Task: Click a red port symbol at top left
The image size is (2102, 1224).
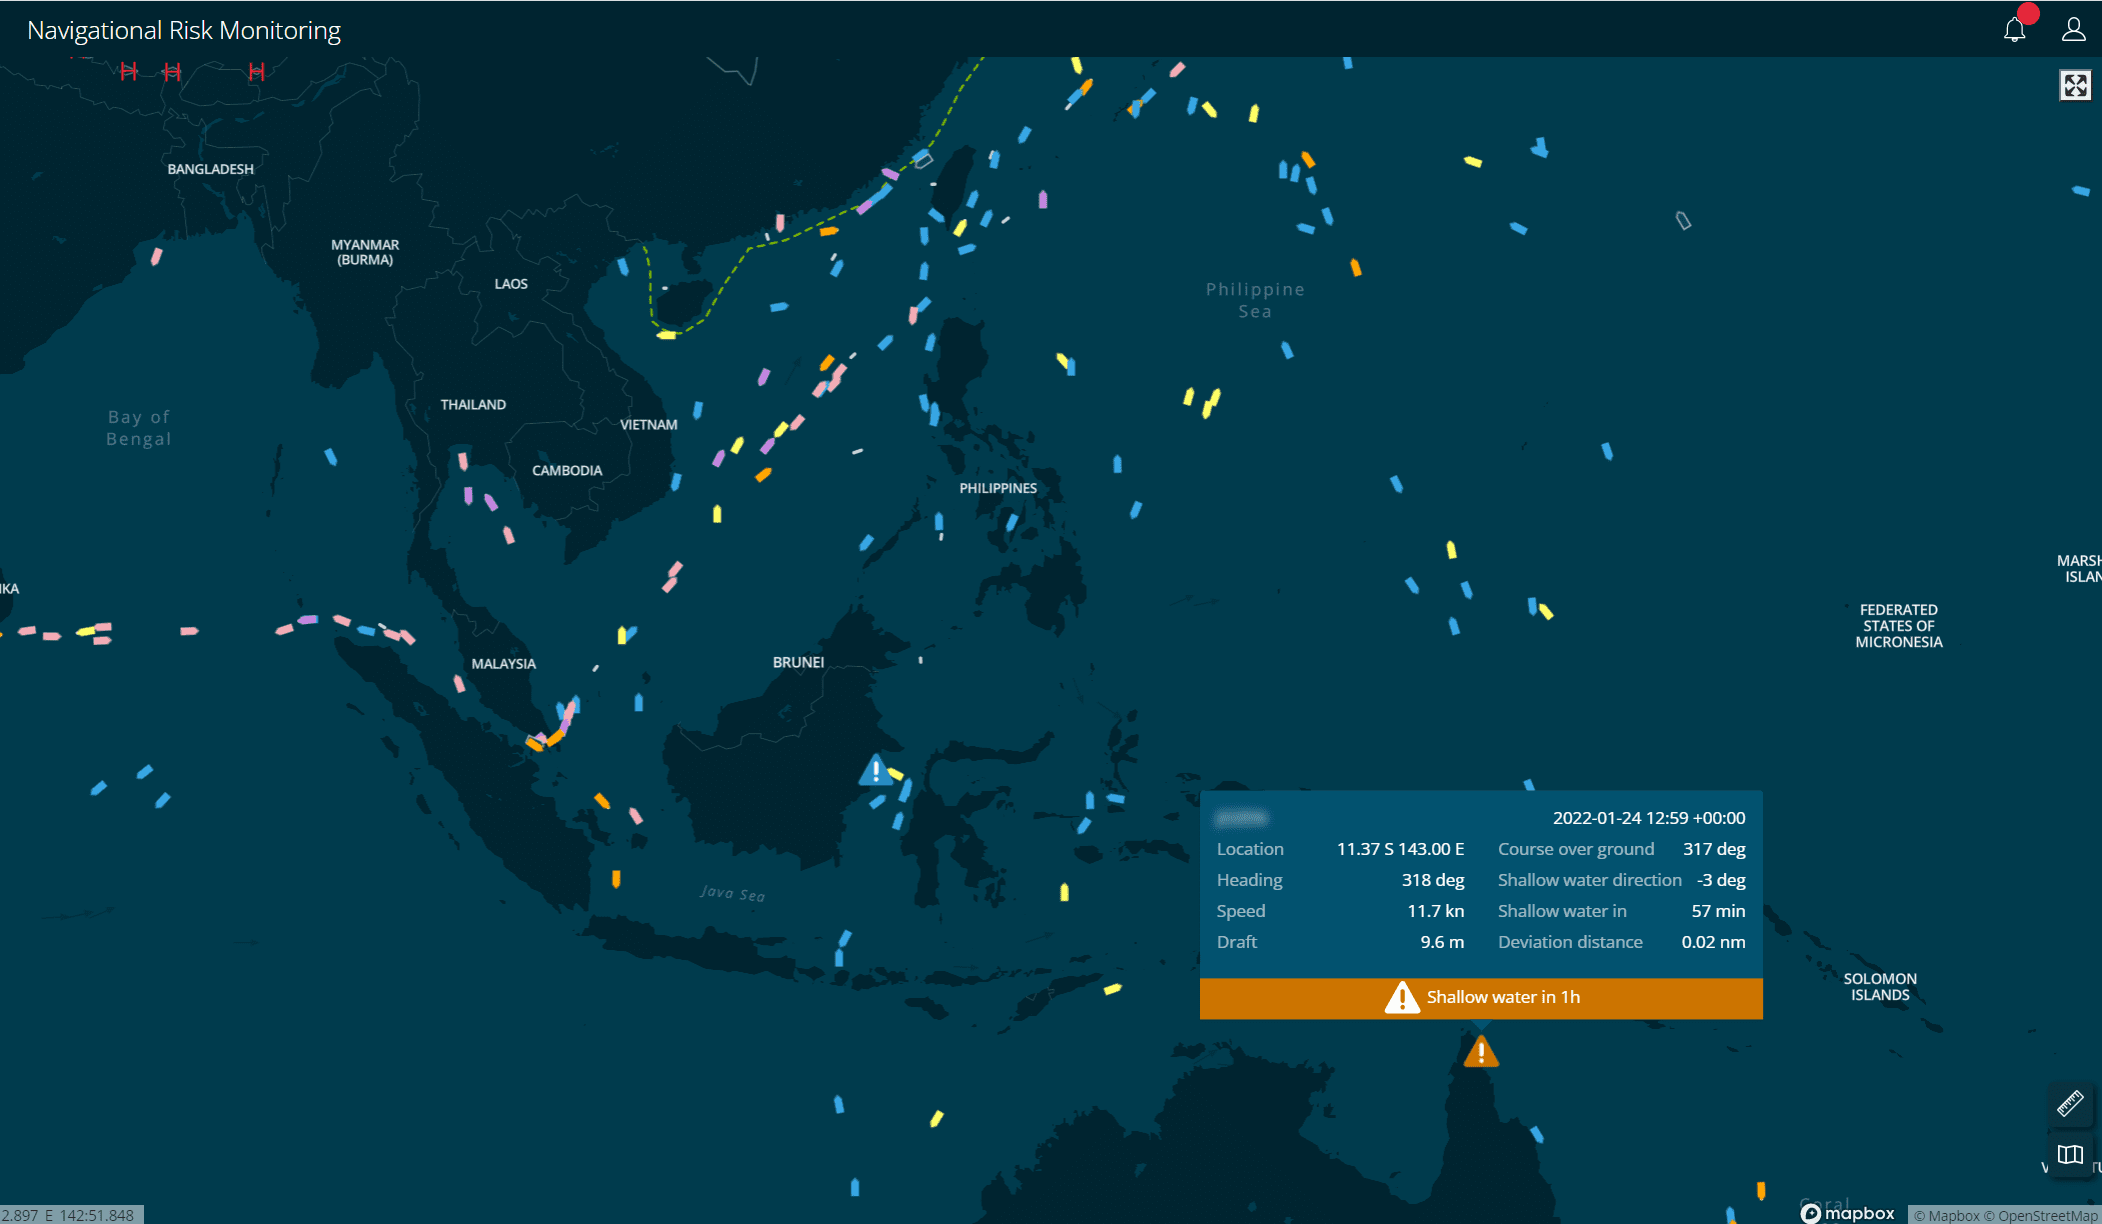Action: point(128,70)
